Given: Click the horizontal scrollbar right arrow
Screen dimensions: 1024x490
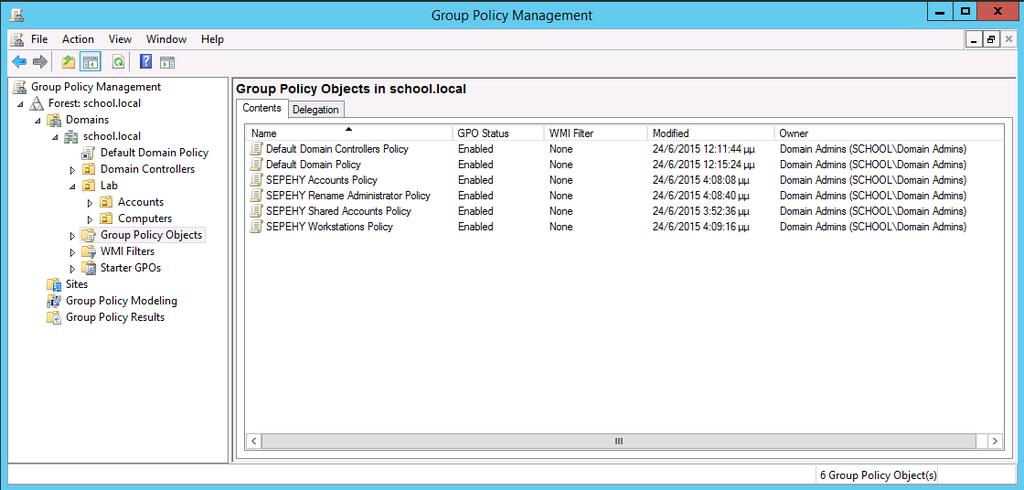Looking at the screenshot, I should (x=995, y=441).
